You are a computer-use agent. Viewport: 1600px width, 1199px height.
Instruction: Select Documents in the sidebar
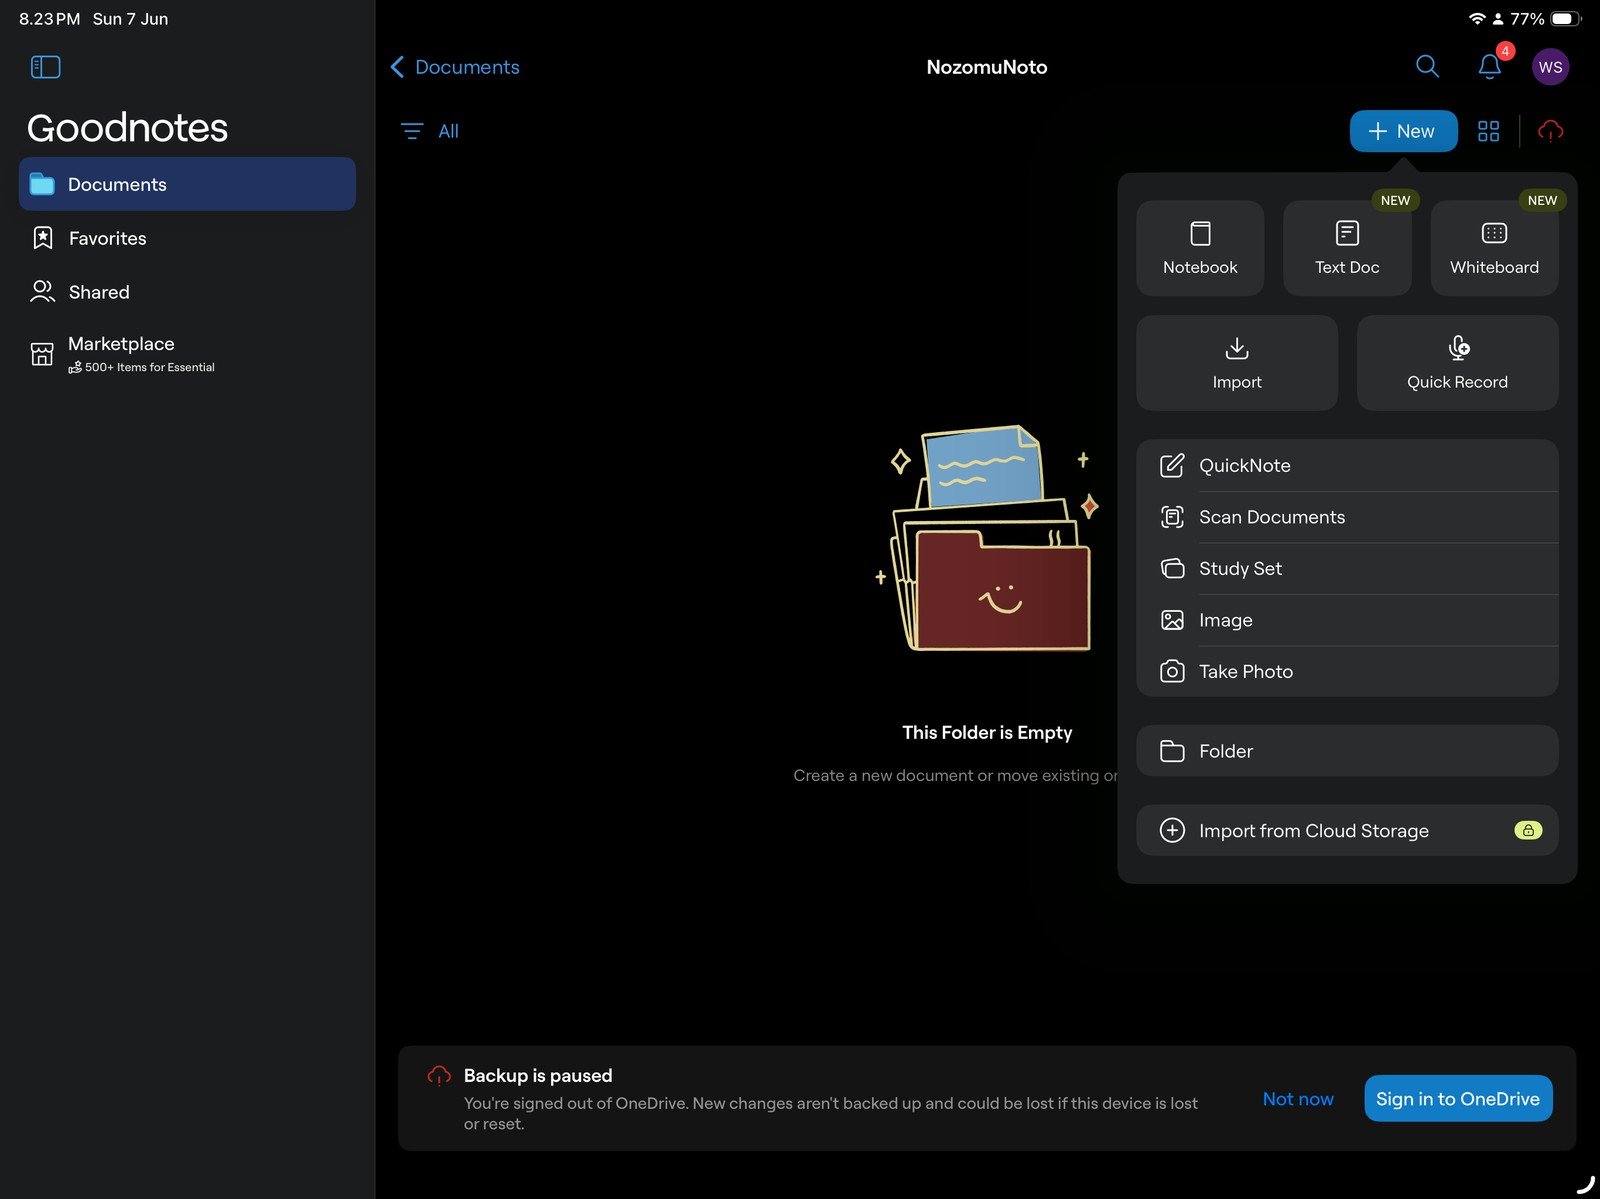tap(187, 184)
